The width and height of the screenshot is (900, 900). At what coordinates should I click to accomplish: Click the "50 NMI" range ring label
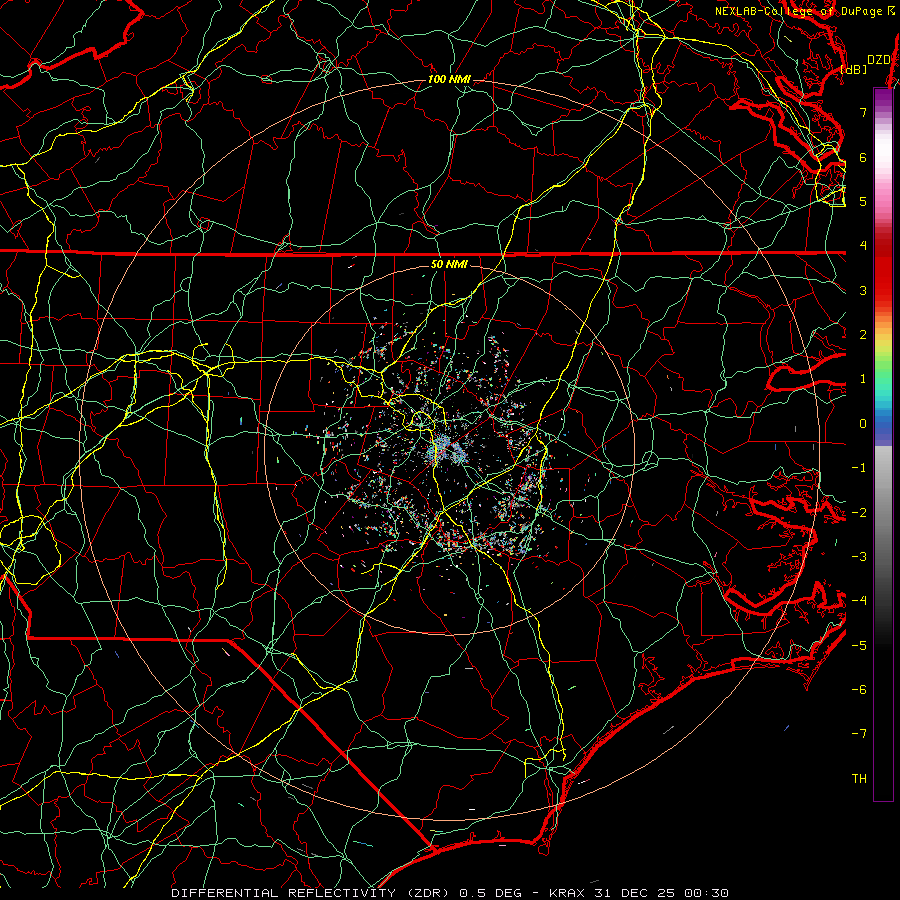(x=449, y=264)
